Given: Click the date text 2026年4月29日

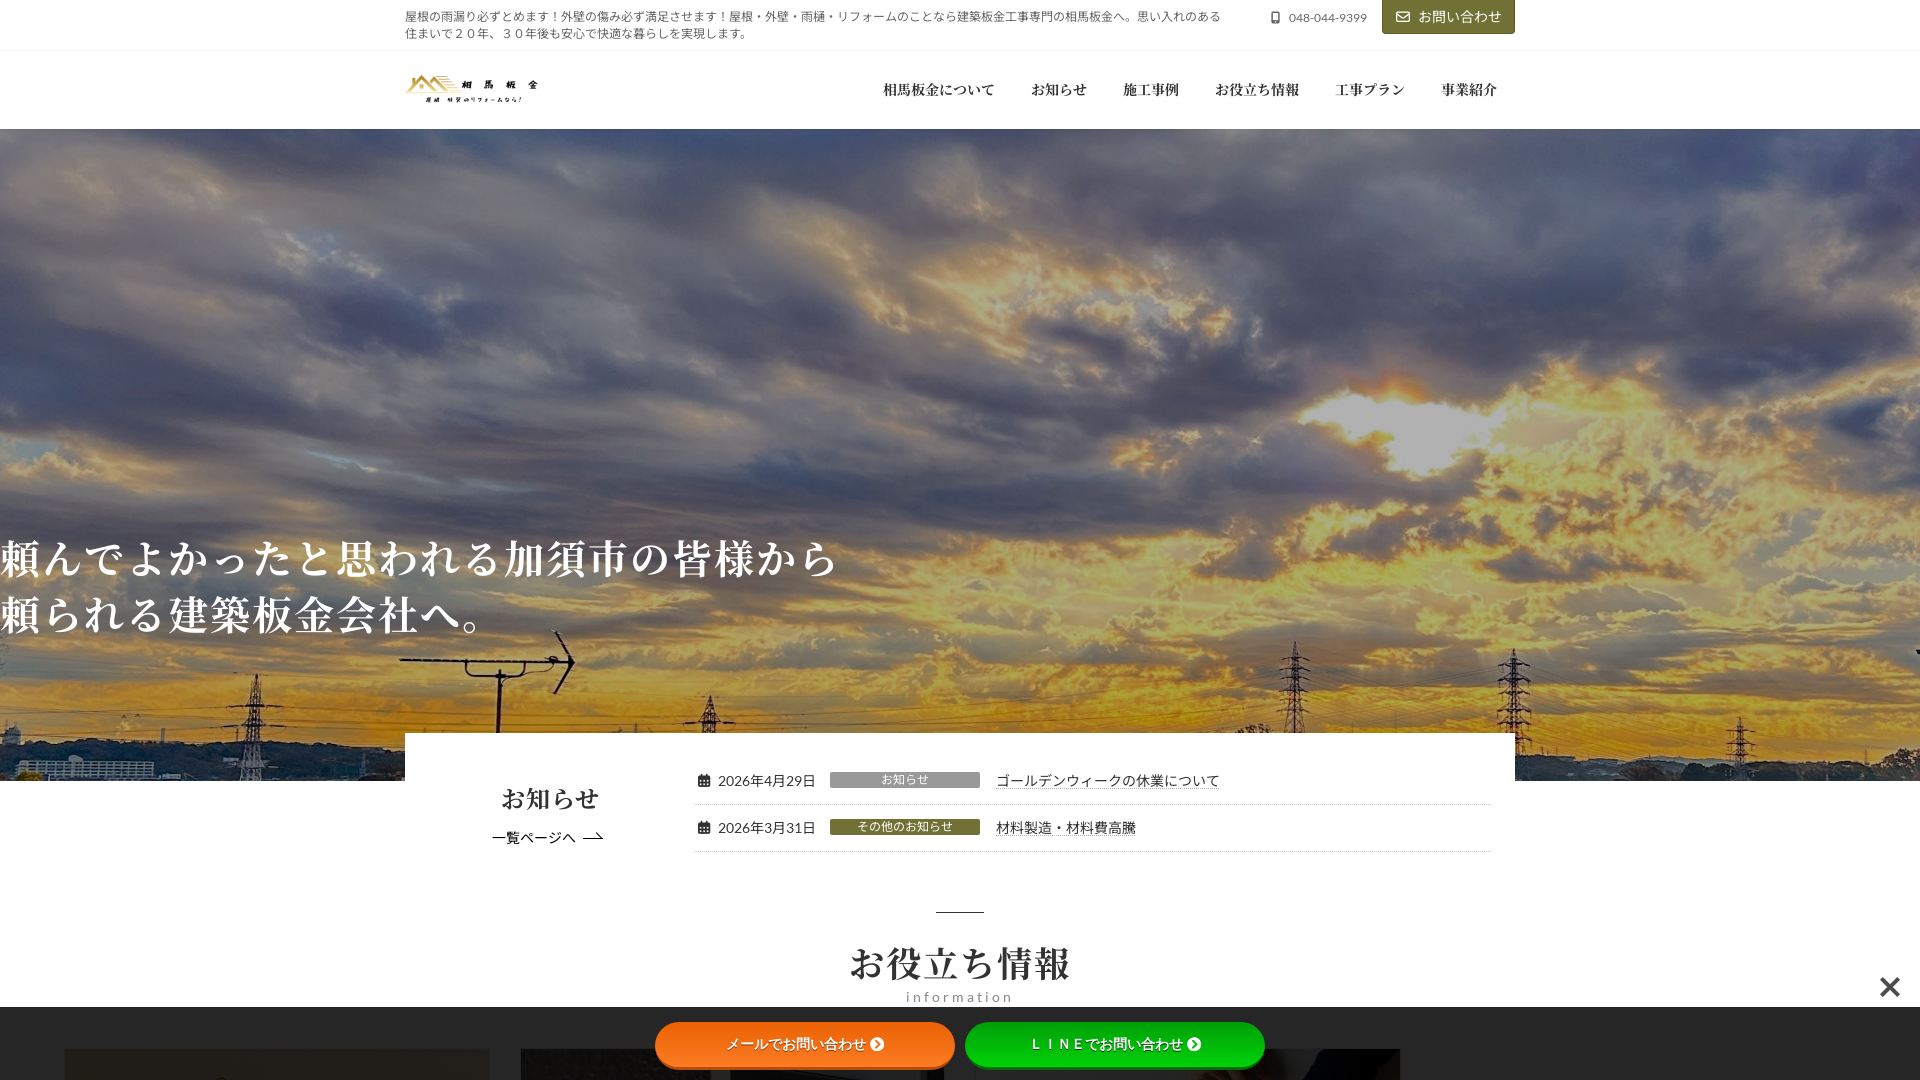Looking at the screenshot, I should point(766,781).
